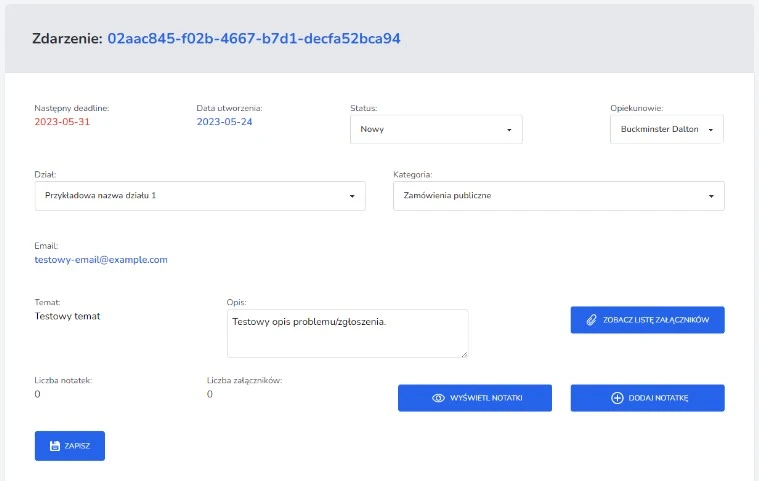This screenshot has height=481, width=759.
Task: Expand the Opiekunowie dropdown with Buckminster Dalton
Action: [x=666, y=129]
